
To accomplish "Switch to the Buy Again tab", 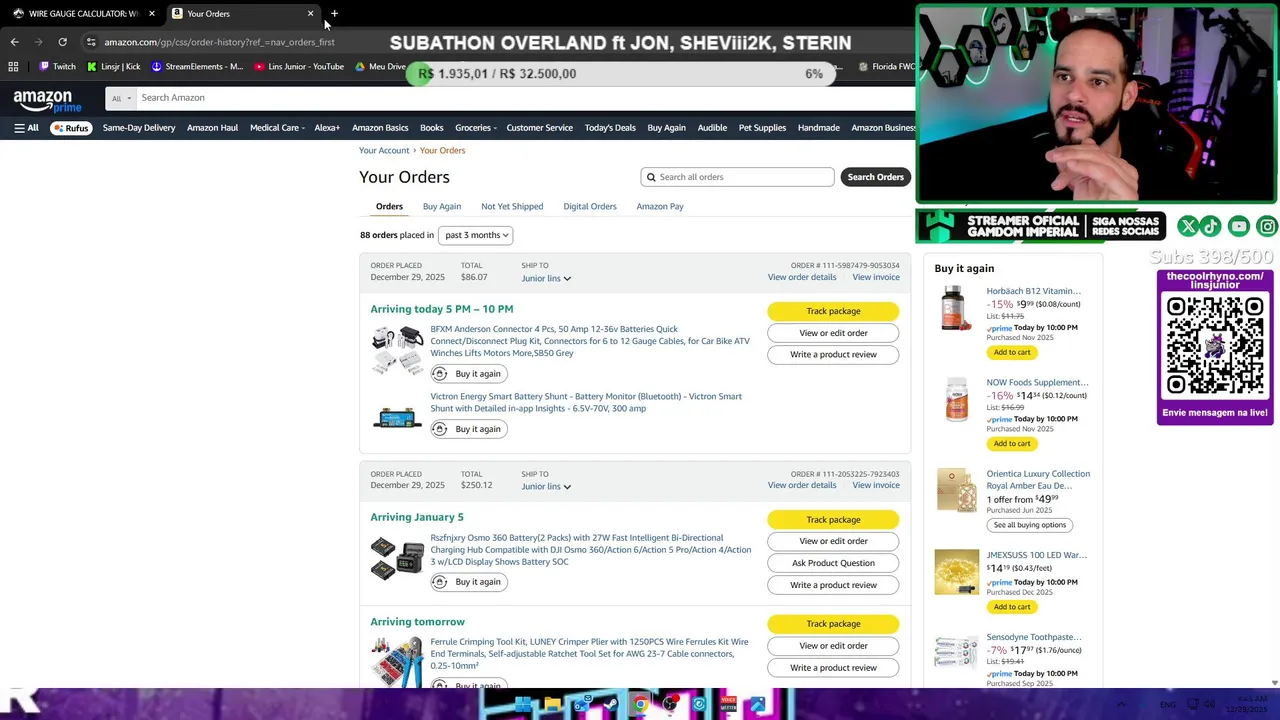I will (x=442, y=207).
